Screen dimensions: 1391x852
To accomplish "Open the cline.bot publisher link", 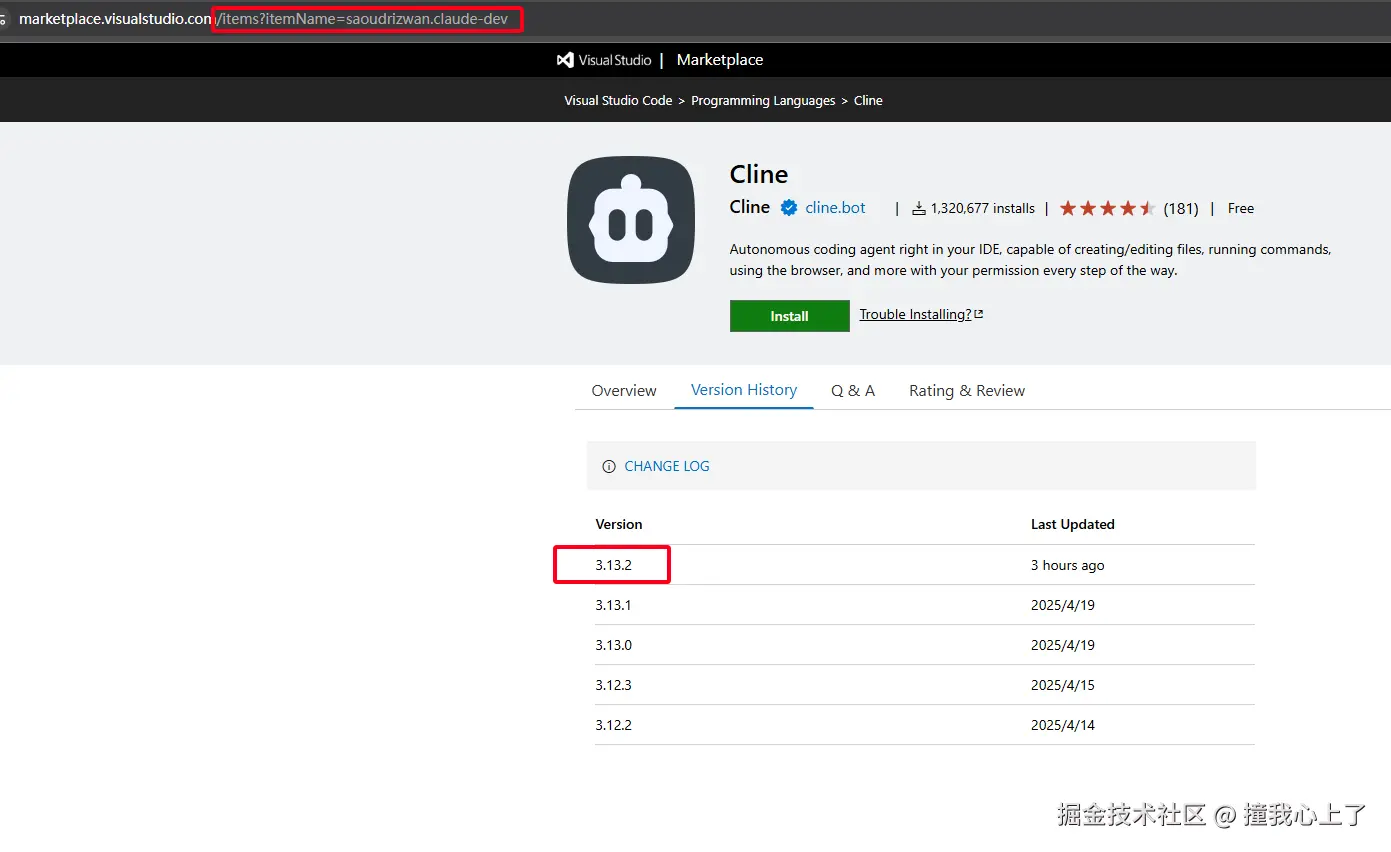I will (835, 208).
